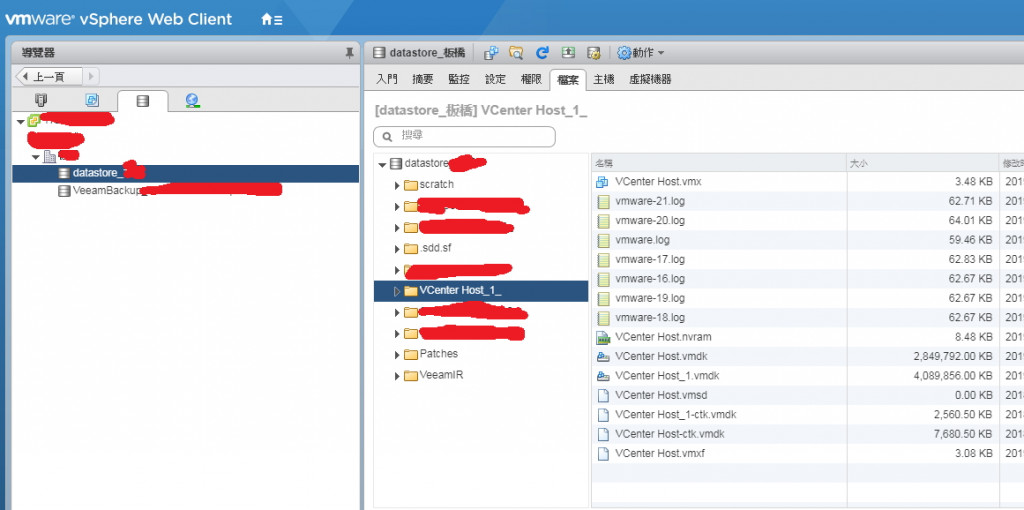Click the scratch folder icon

point(411,185)
